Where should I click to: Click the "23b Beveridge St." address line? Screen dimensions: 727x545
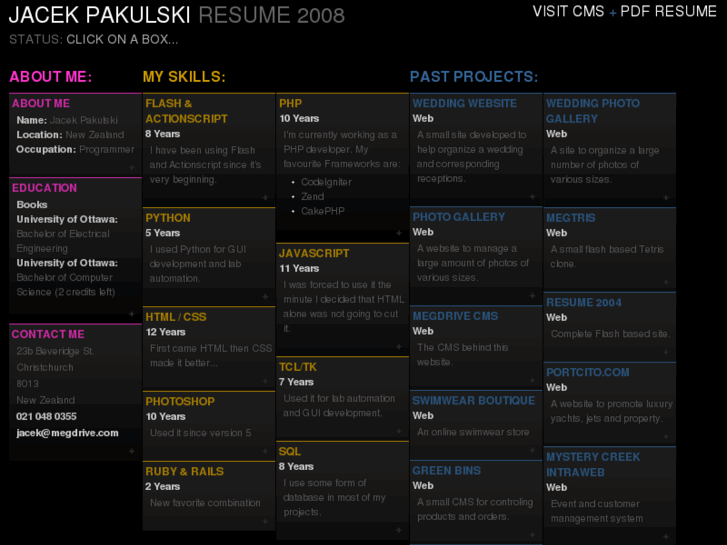[x=55, y=351]
